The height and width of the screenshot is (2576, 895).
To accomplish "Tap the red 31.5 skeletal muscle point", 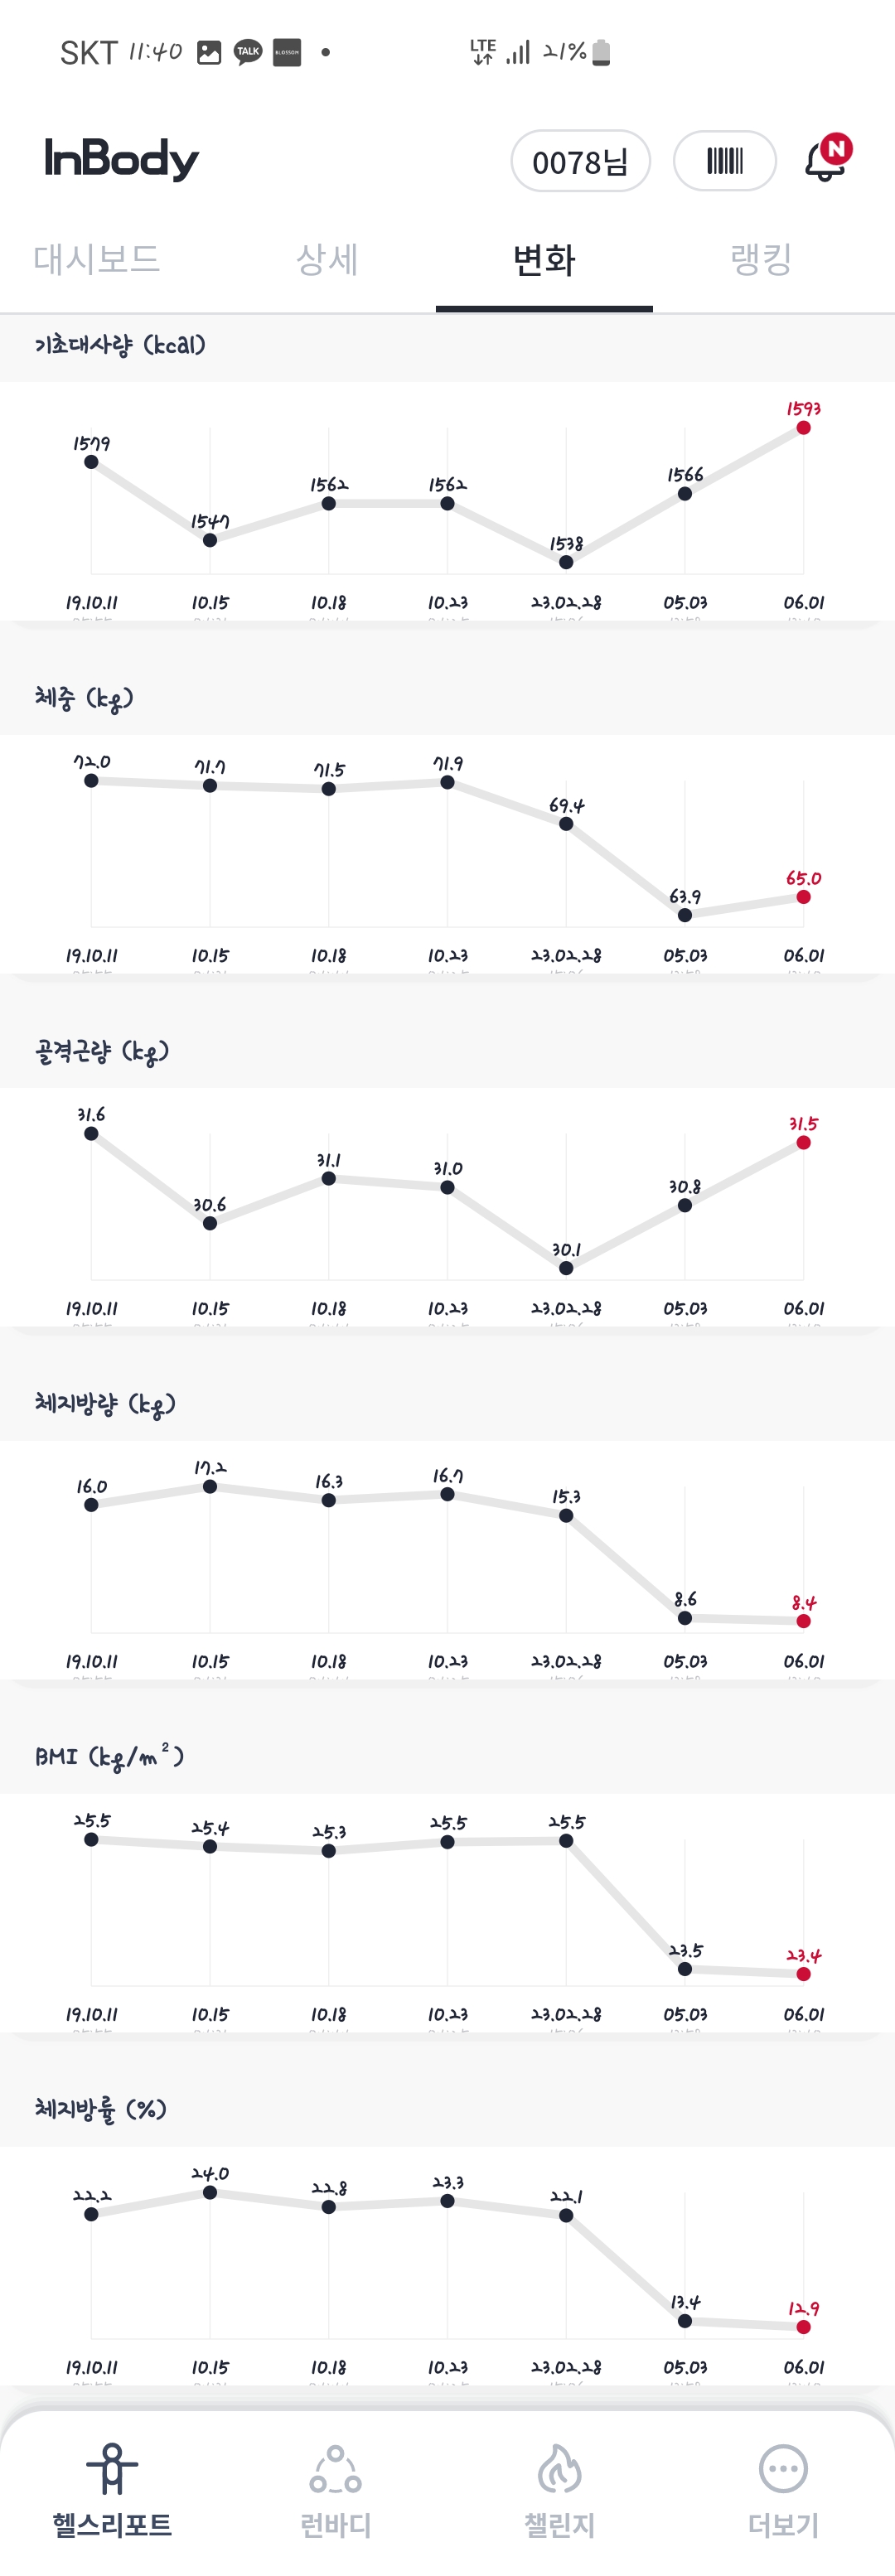I will point(803,1143).
